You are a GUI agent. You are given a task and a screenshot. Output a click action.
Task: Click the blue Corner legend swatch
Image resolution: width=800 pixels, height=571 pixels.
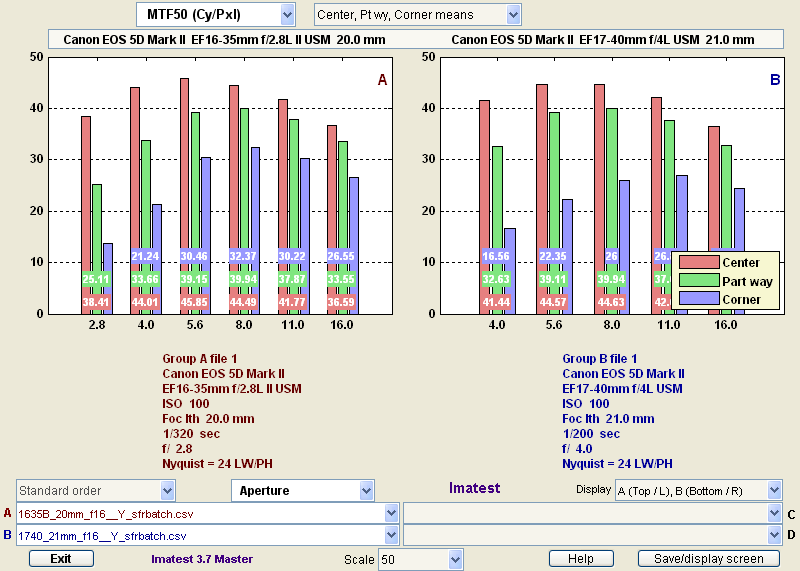coord(698,299)
